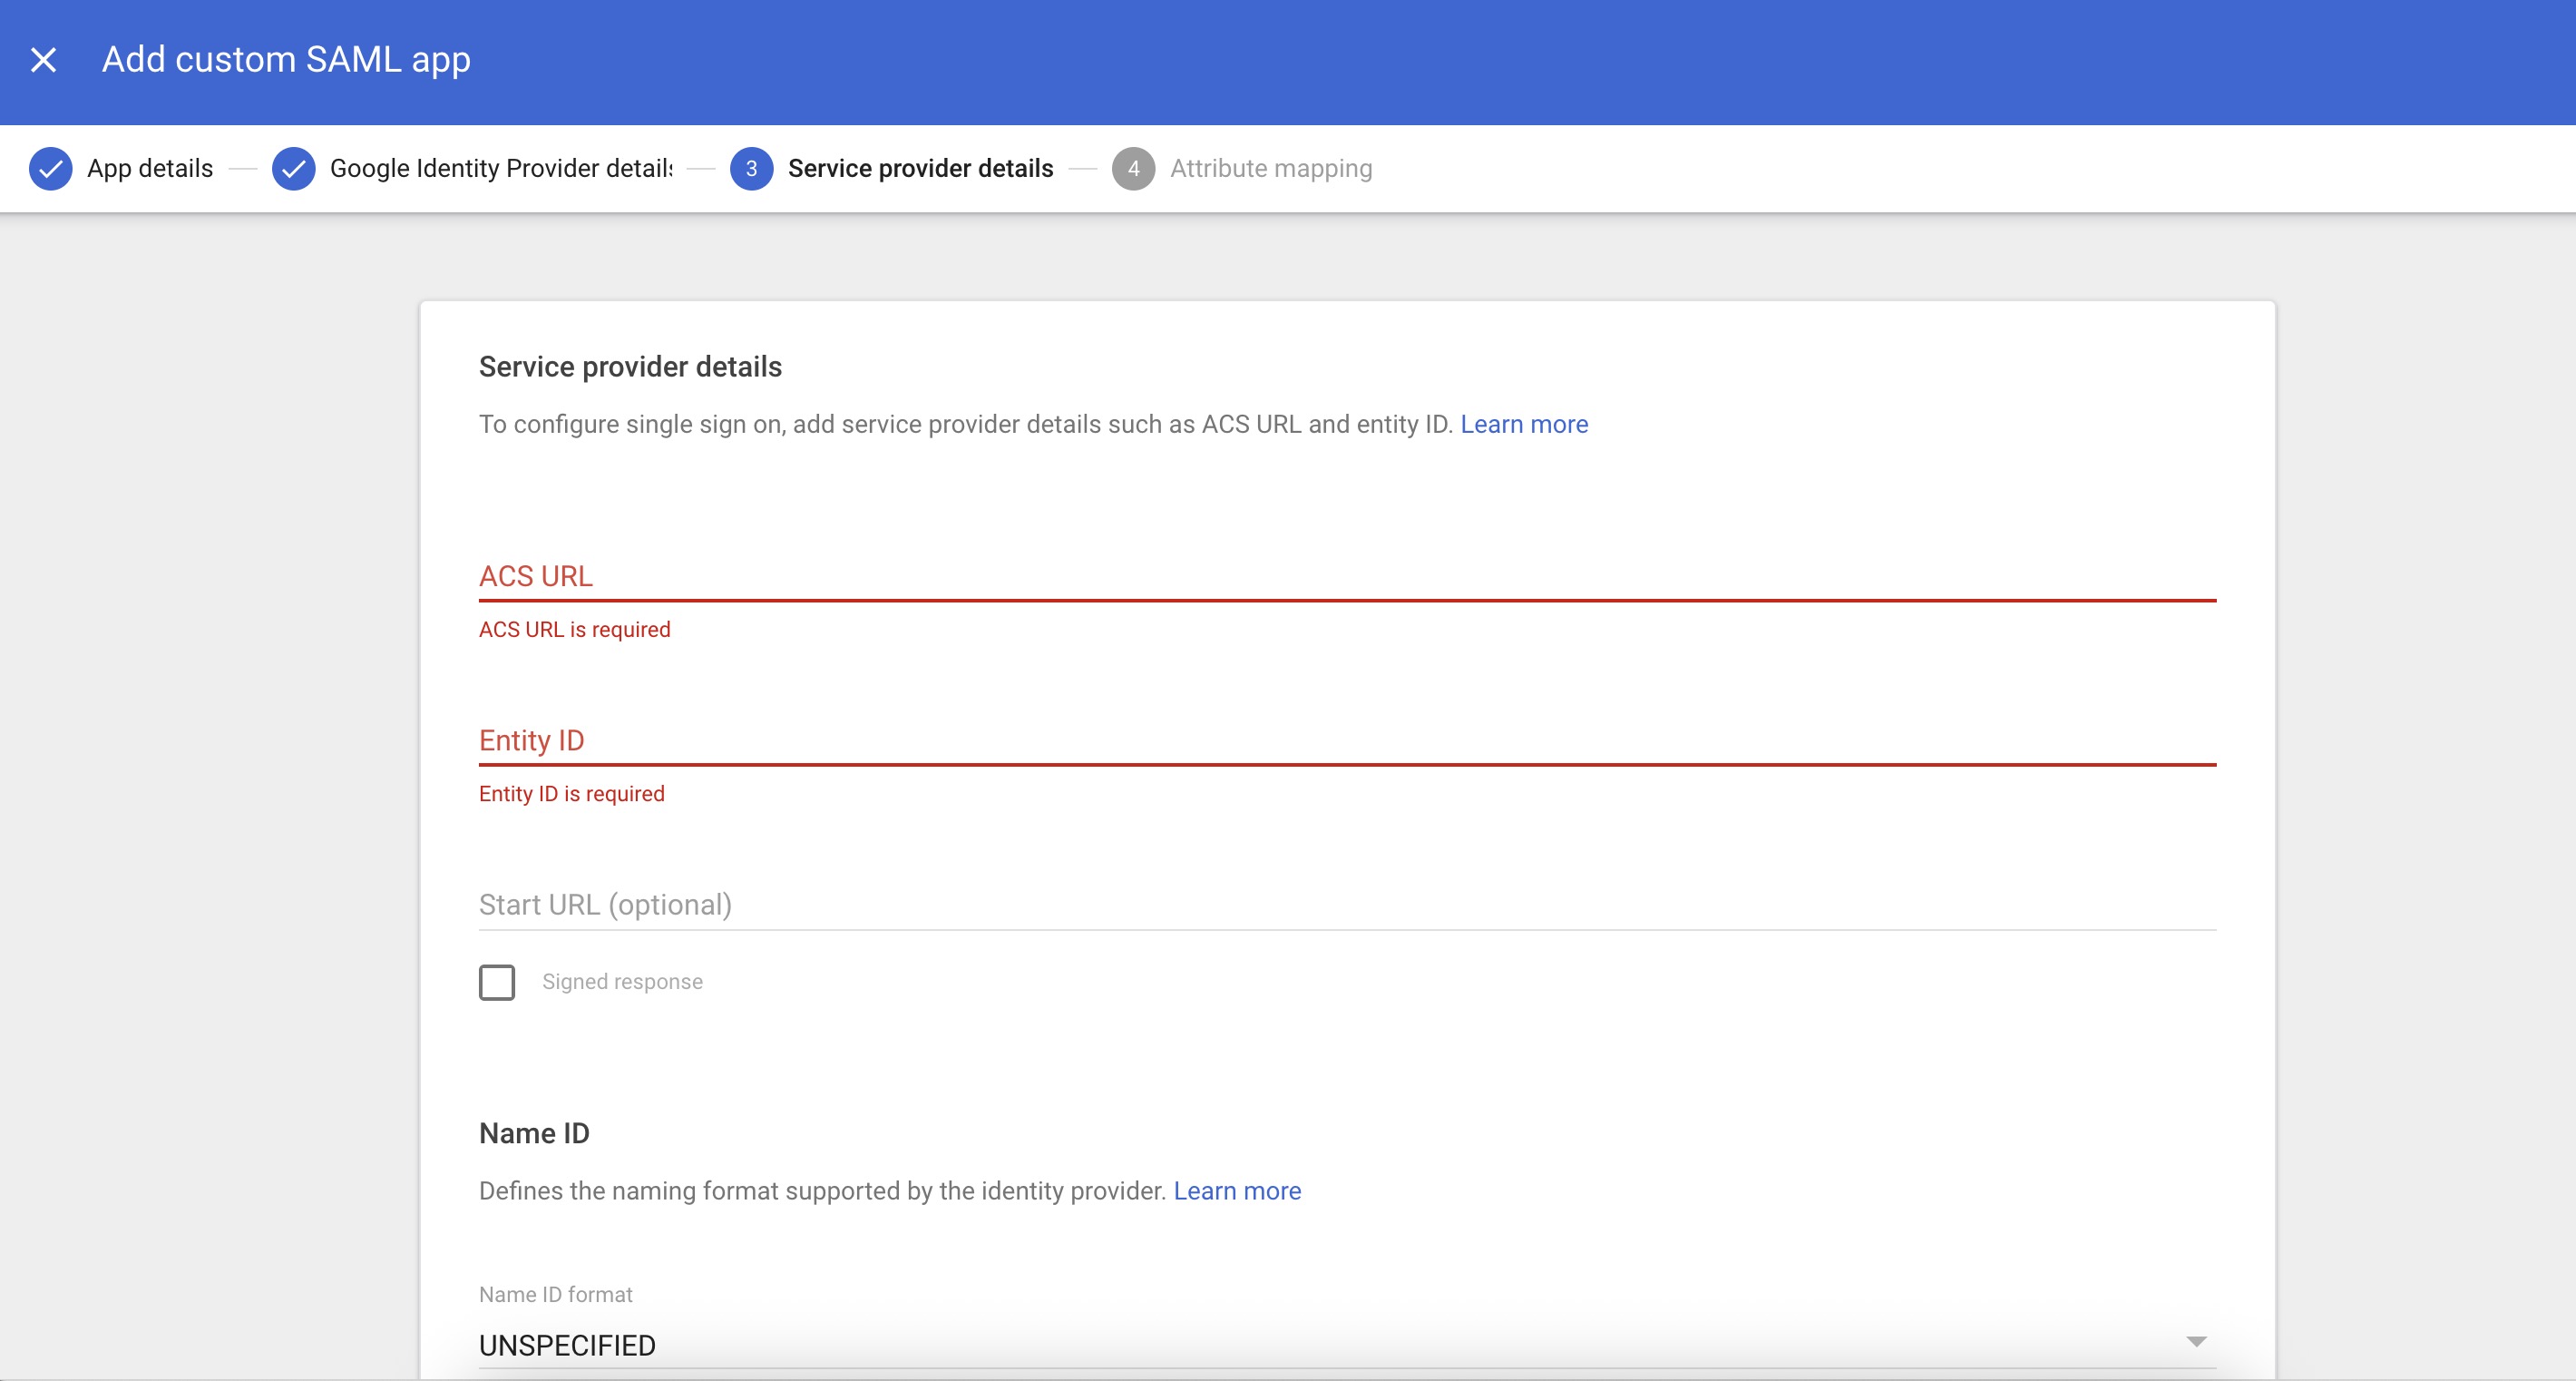
Task: Click the Signed response label text
Action: point(622,982)
